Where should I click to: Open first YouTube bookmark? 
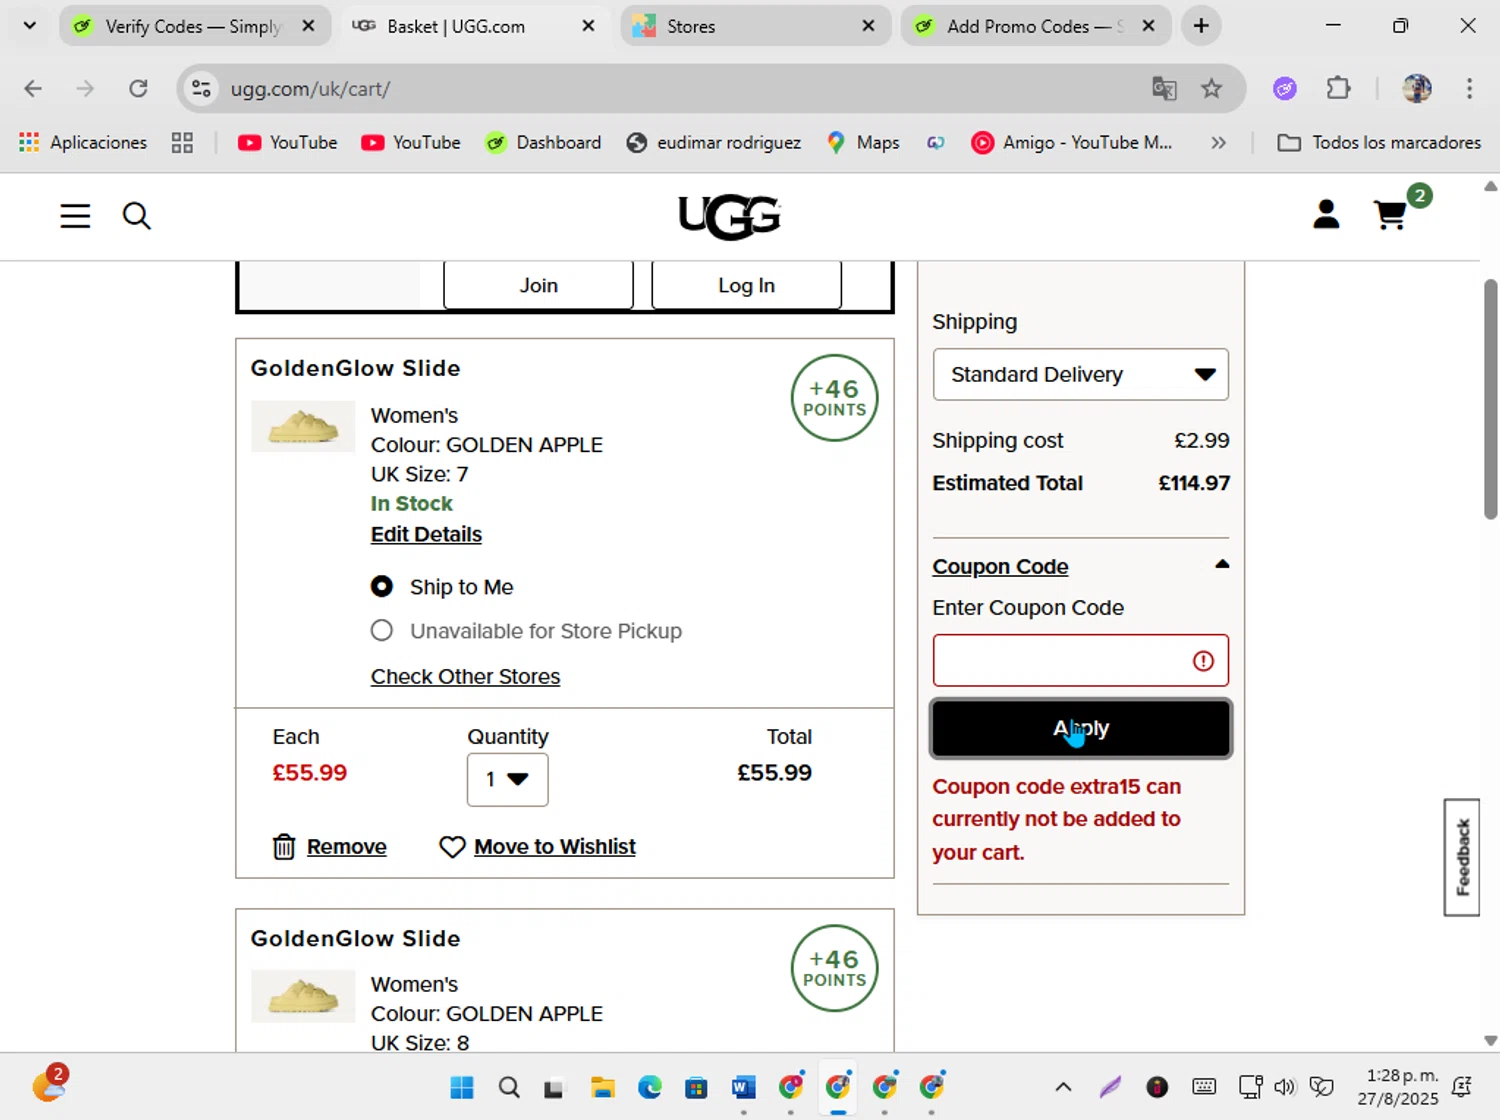tap(288, 142)
